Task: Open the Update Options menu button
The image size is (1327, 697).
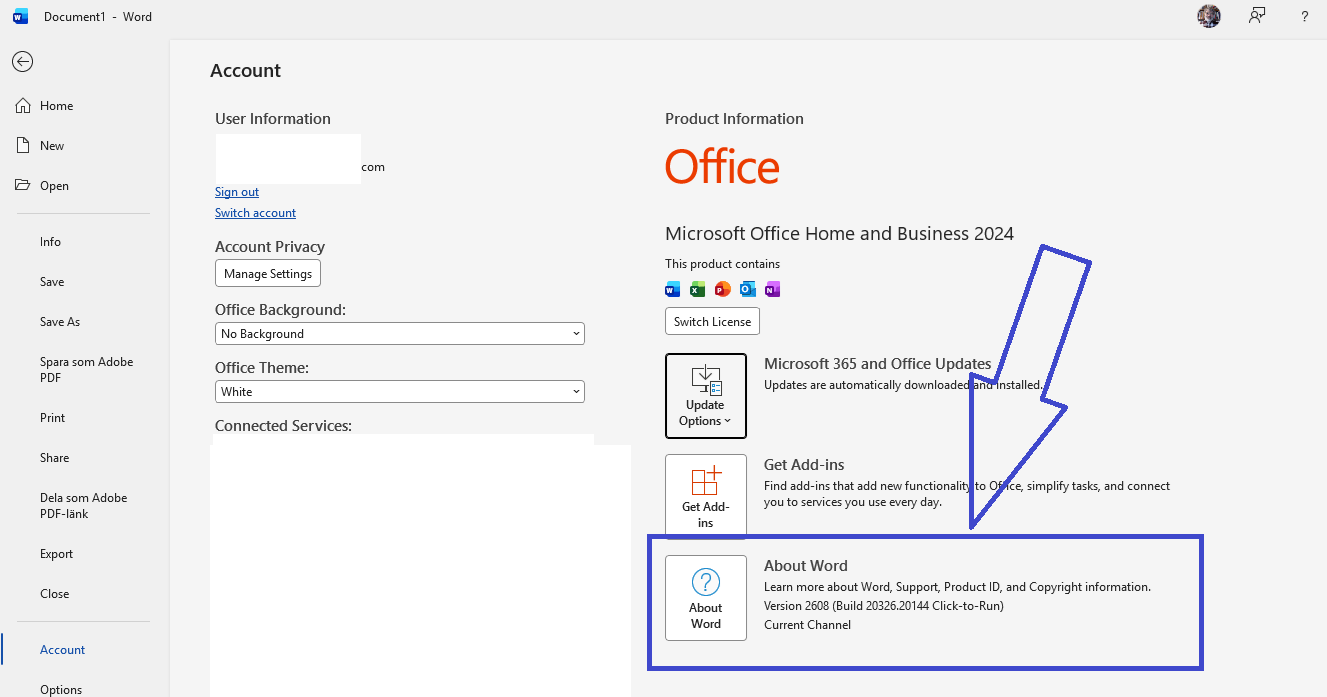Action: tap(706, 396)
